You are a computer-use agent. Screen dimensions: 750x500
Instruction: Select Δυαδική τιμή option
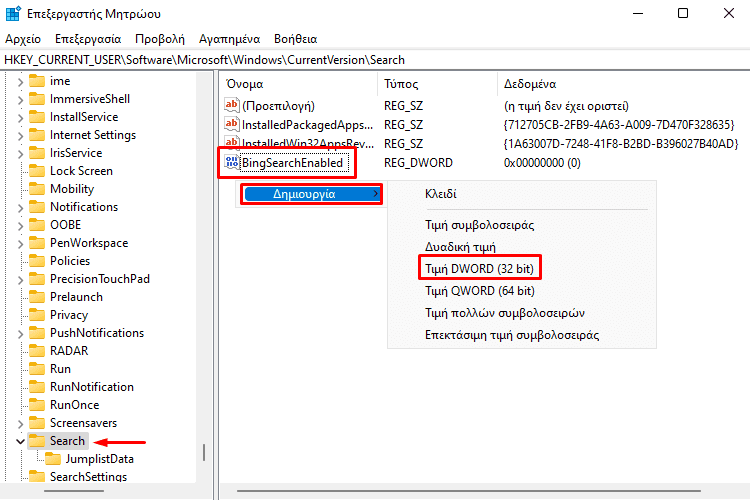coord(460,247)
